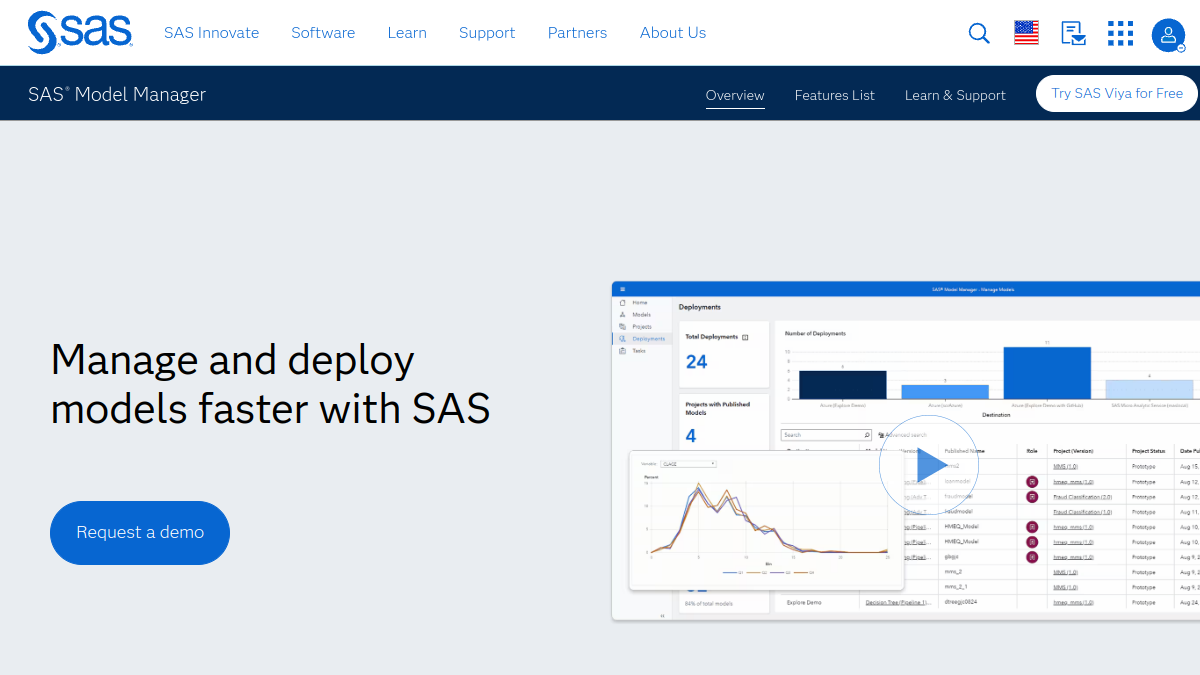The height and width of the screenshot is (675, 1200).
Task: Switch to the Features List tab
Action: (x=834, y=95)
